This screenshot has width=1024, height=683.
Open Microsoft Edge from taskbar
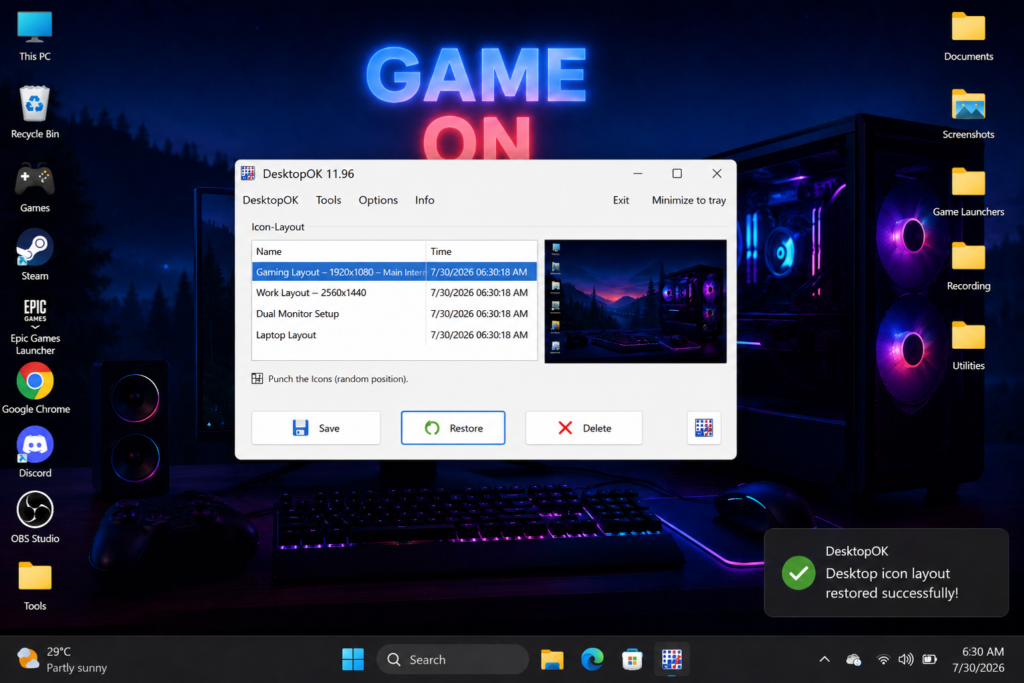pos(592,659)
